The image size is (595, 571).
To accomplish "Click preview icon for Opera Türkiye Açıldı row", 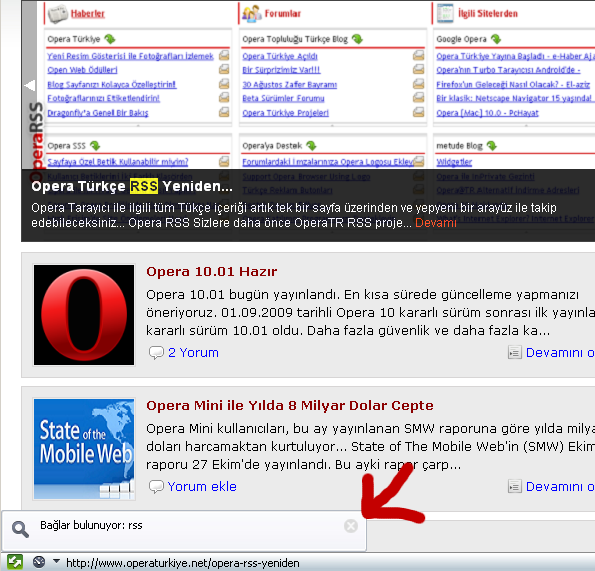I will tap(419, 55).
